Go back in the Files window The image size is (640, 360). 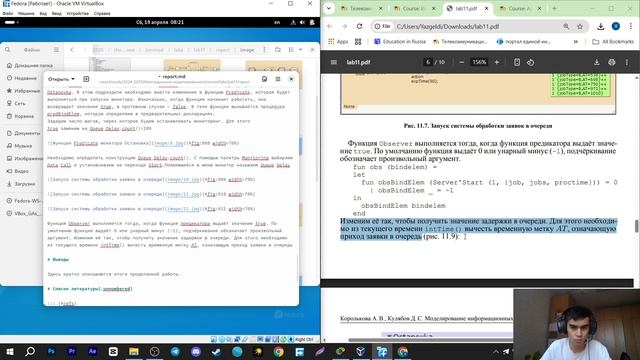[72, 50]
